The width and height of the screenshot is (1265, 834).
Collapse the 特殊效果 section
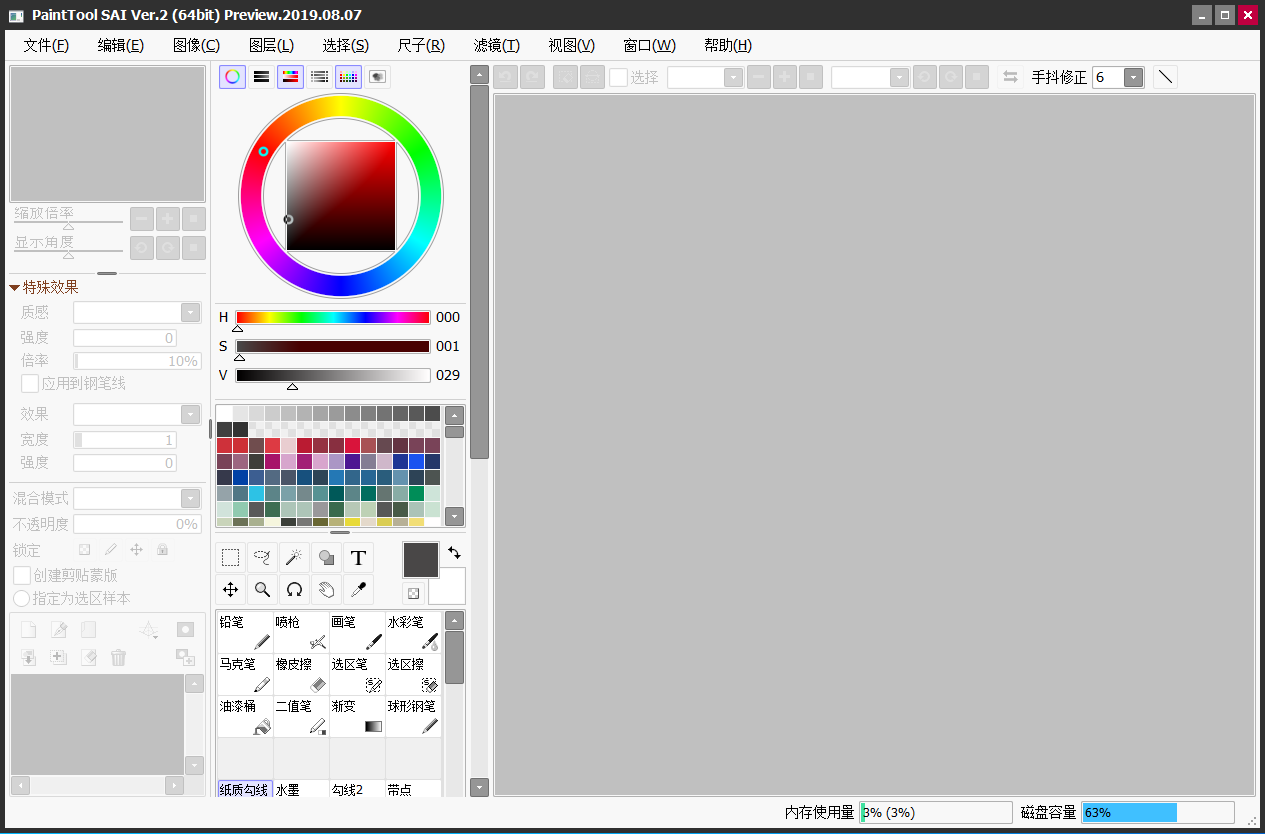(15, 287)
